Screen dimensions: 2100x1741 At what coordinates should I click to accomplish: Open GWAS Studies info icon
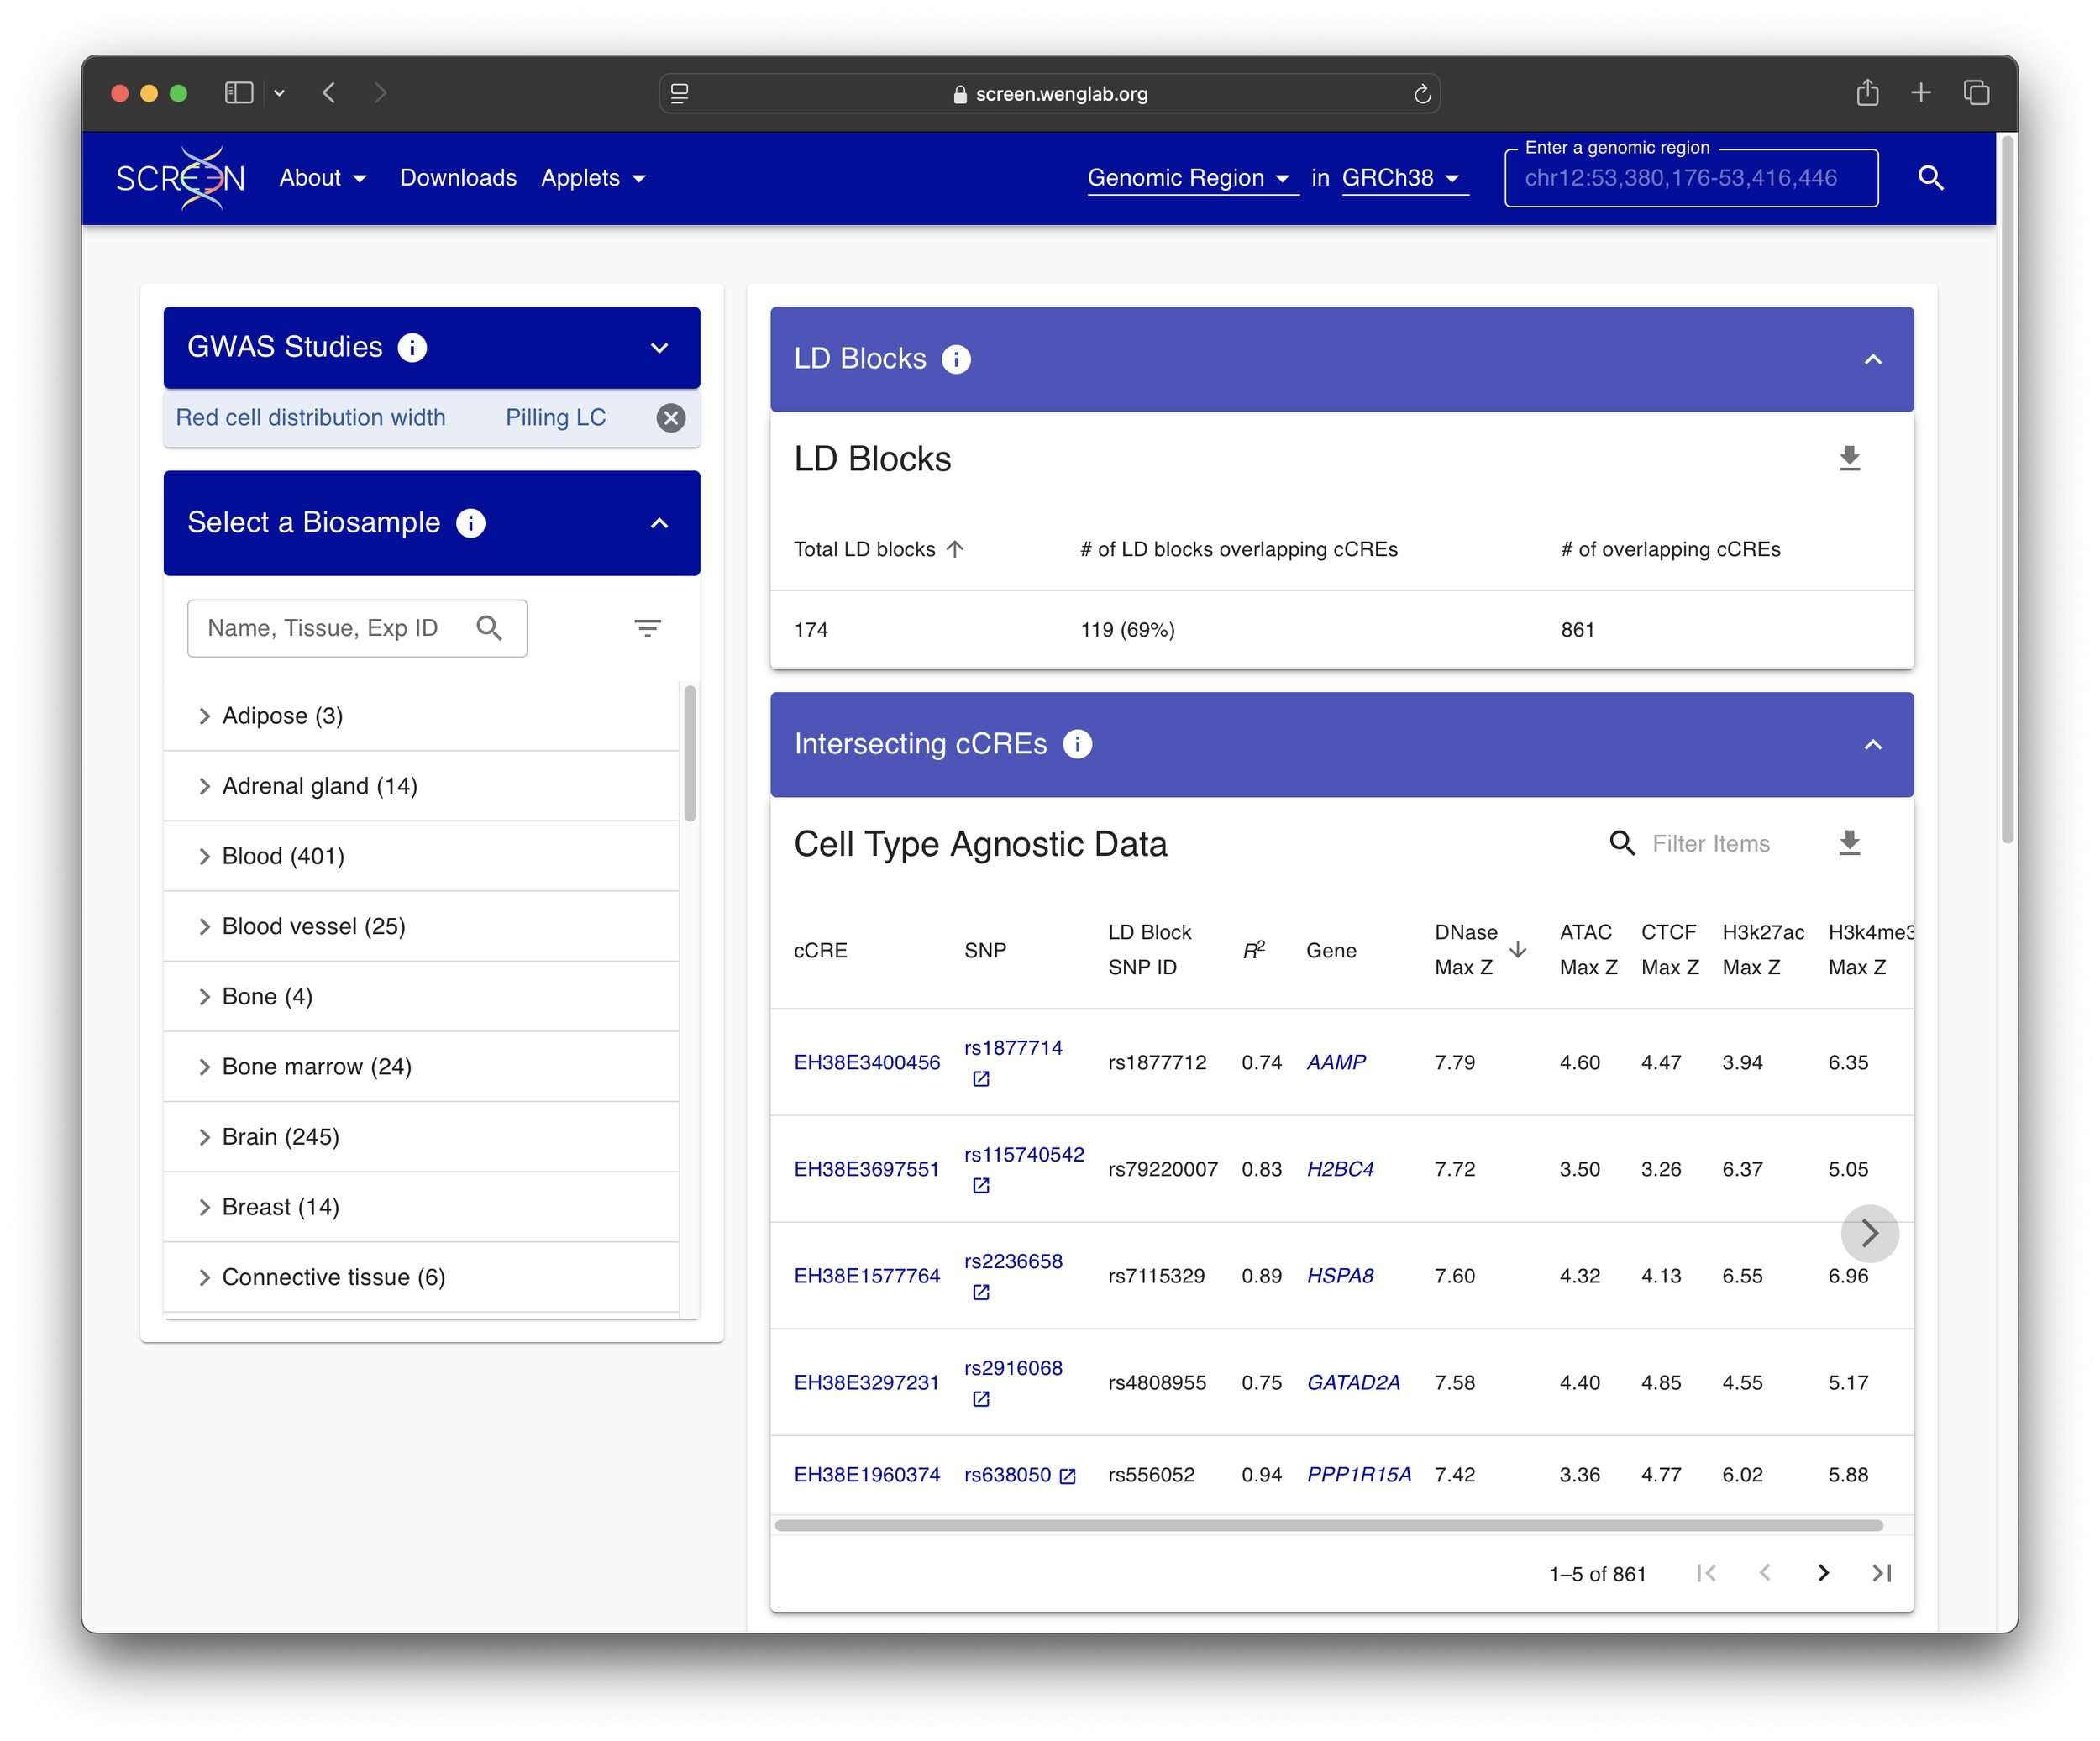pos(412,347)
